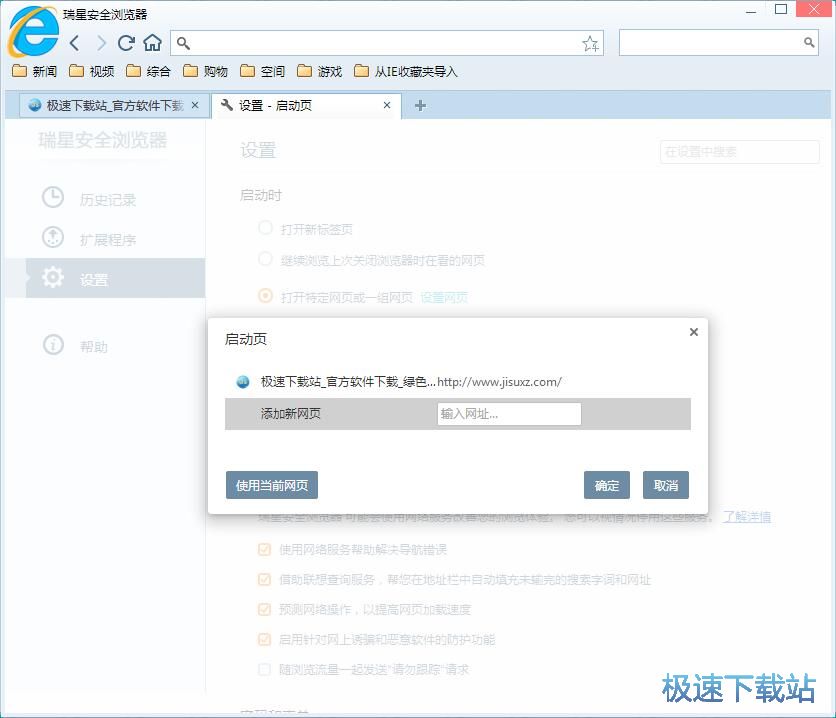Click the 了解详情 link
Image resolution: width=836 pixels, height=718 pixels.
tap(746, 517)
